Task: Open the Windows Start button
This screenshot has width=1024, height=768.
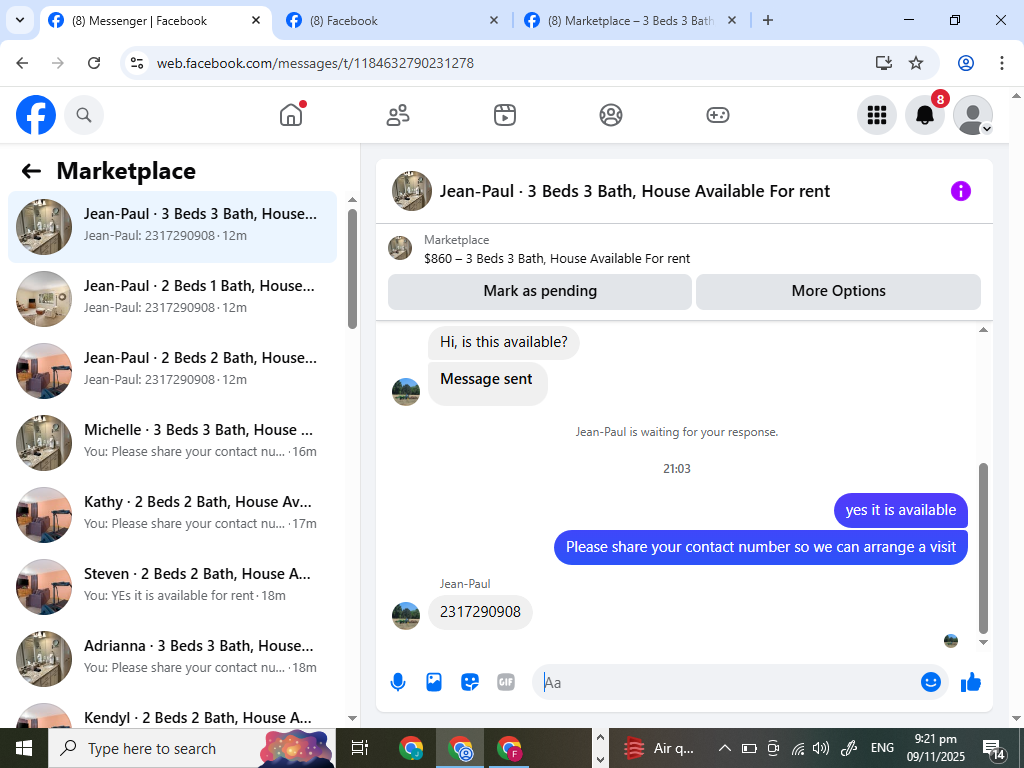Action: click(24, 748)
